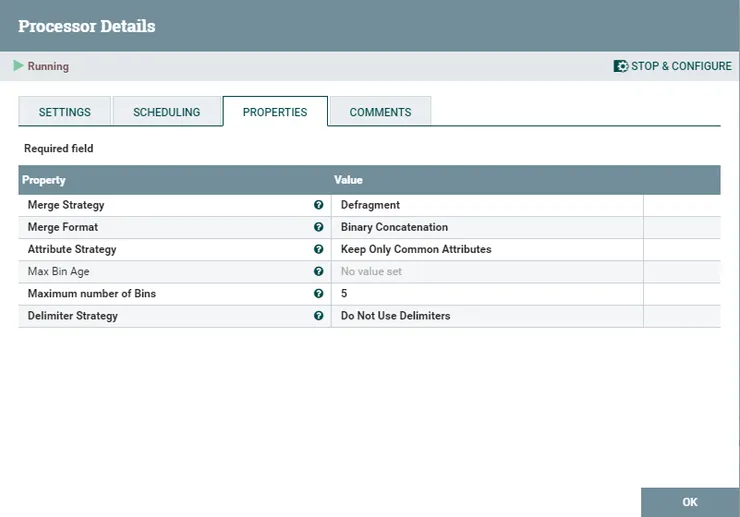Click the Stop & Configure gear icon
This screenshot has height=517, width=740.
(621, 66)
